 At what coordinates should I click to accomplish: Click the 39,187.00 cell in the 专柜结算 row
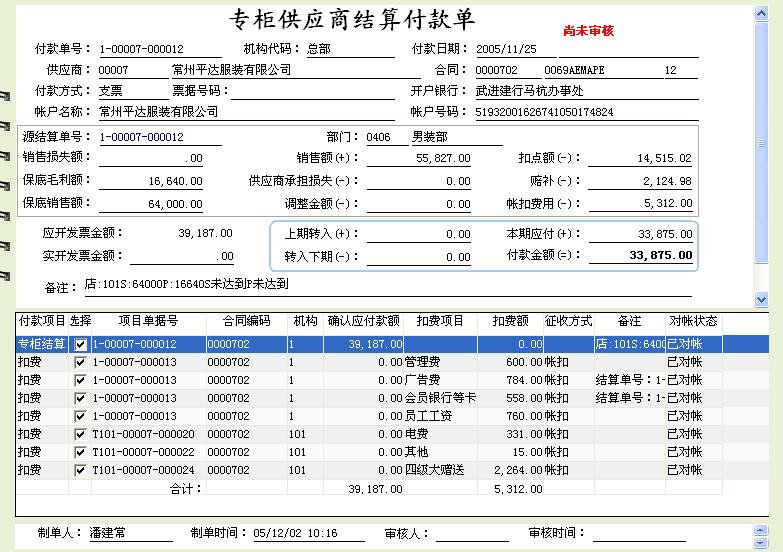coord(364,344)
